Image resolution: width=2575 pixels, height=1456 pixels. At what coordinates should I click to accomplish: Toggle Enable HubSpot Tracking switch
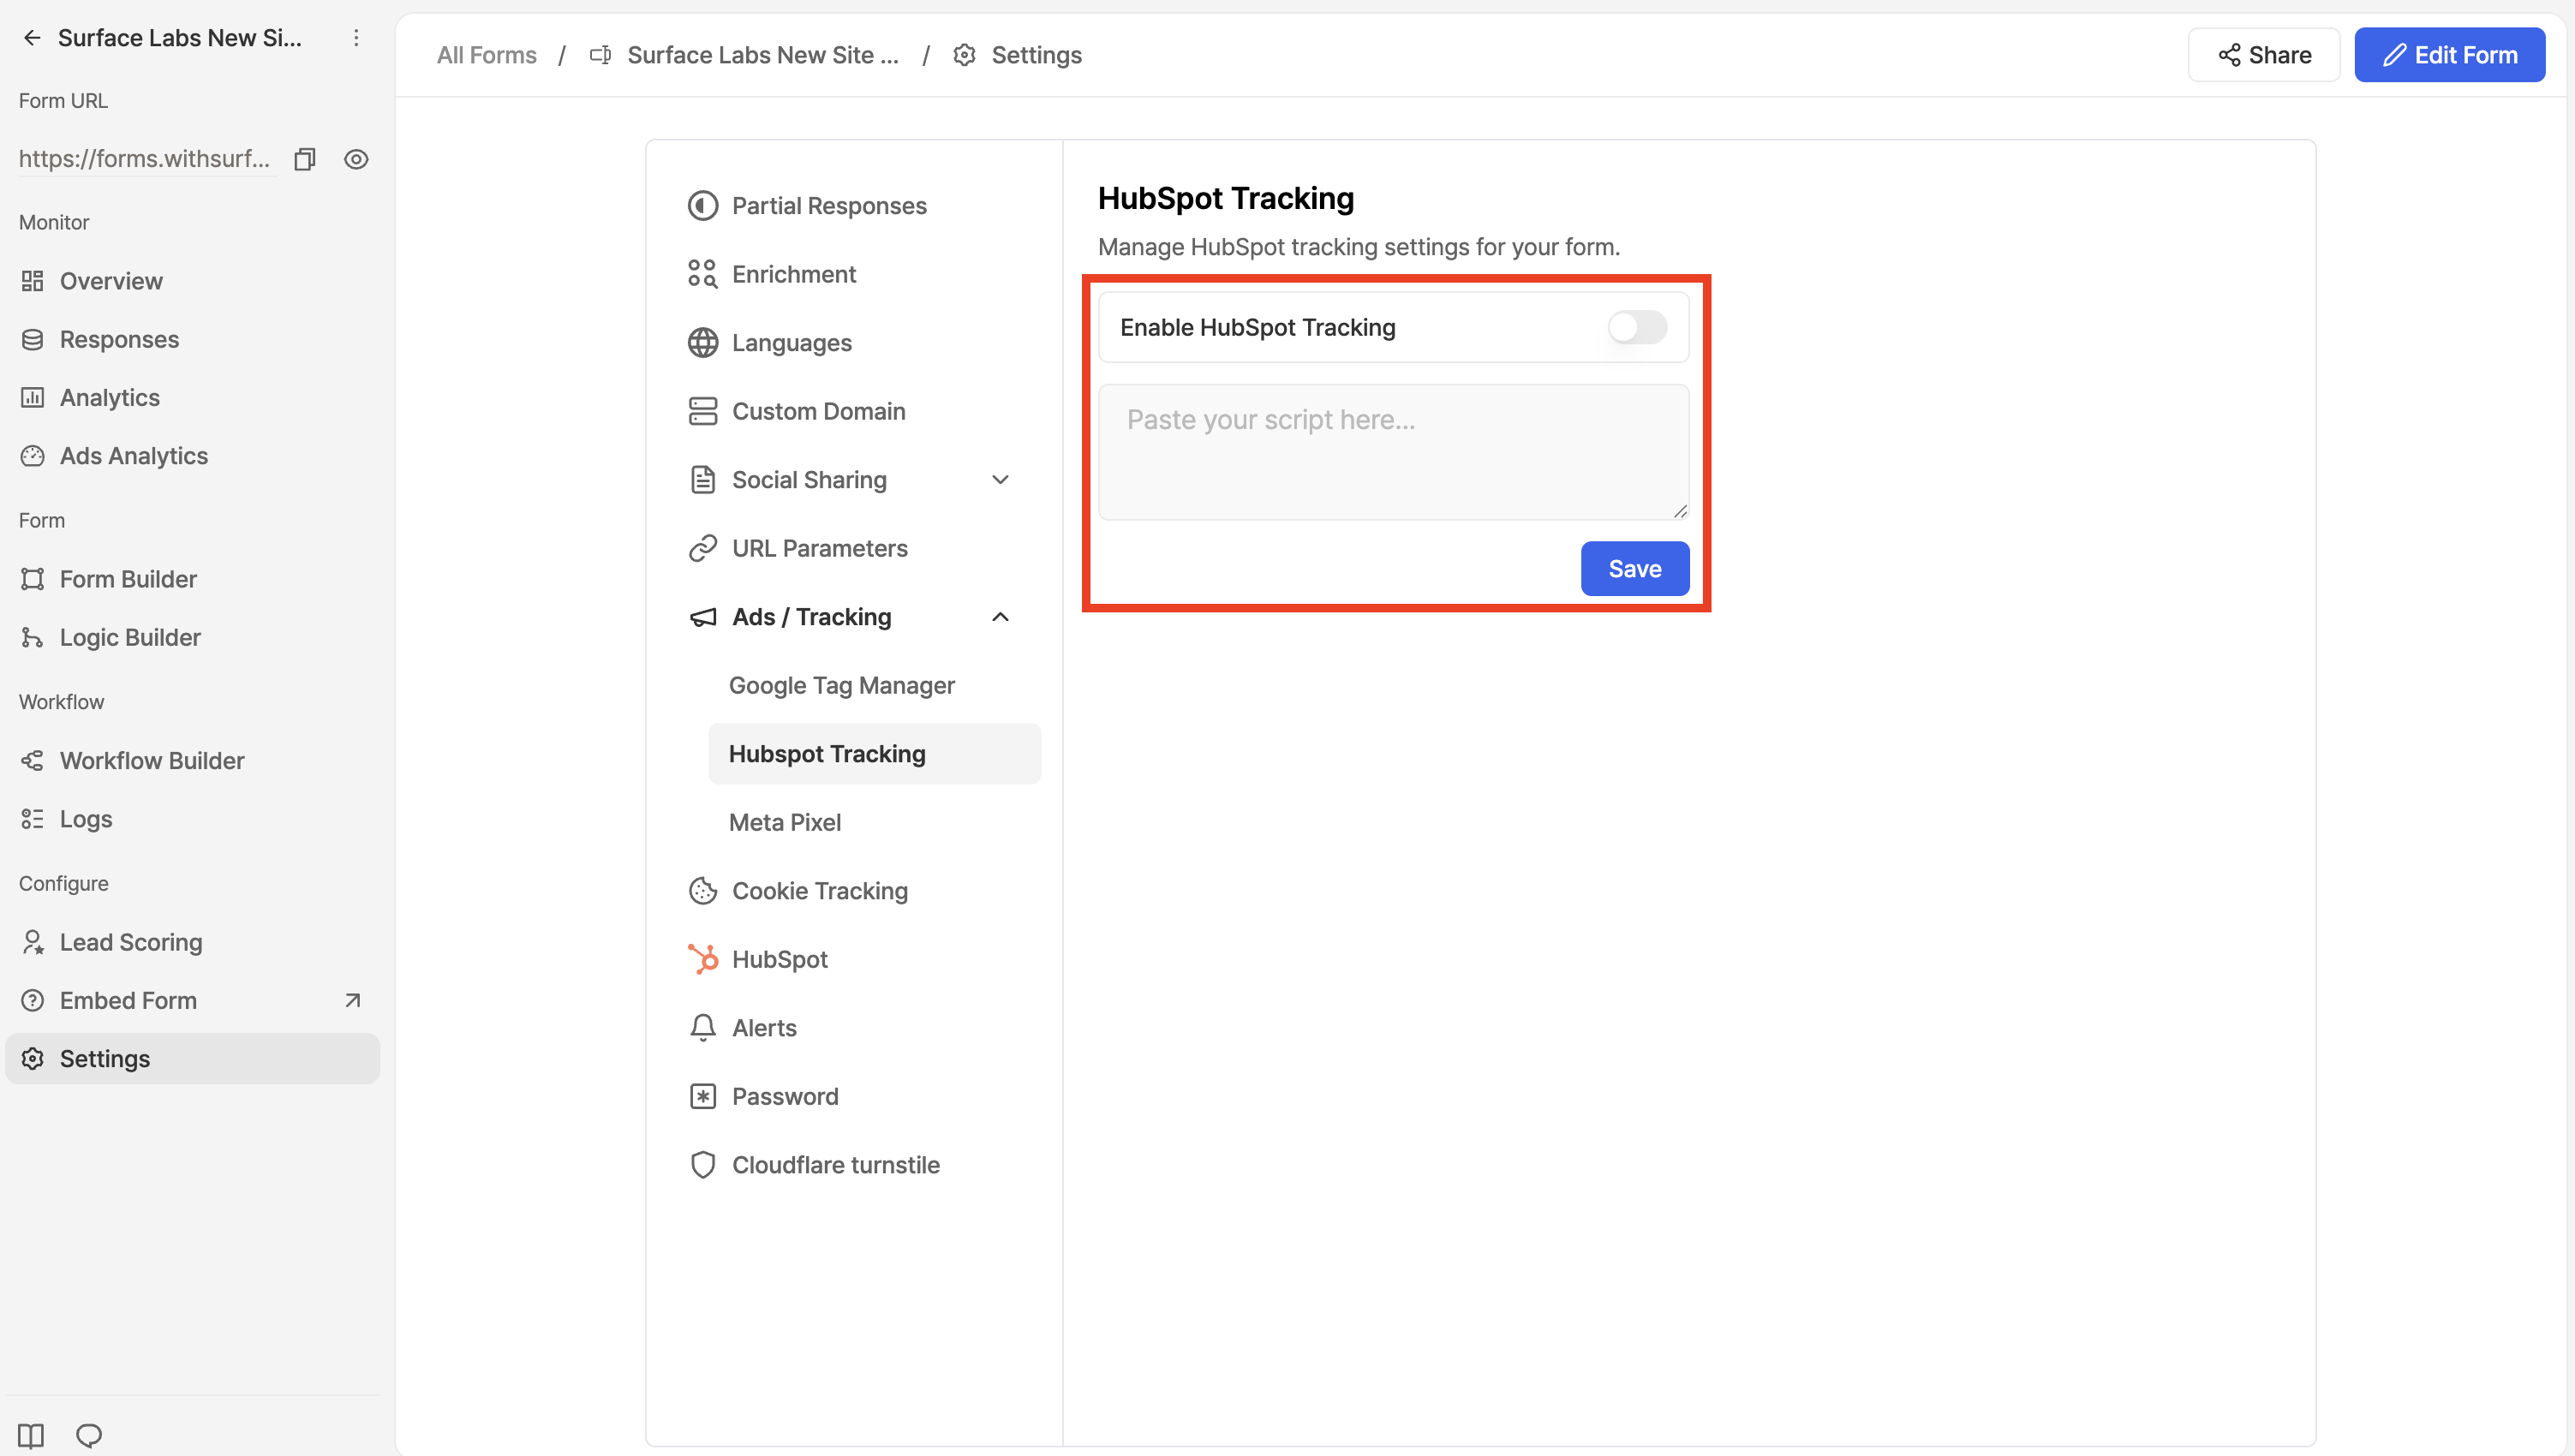click(1637, 327)
